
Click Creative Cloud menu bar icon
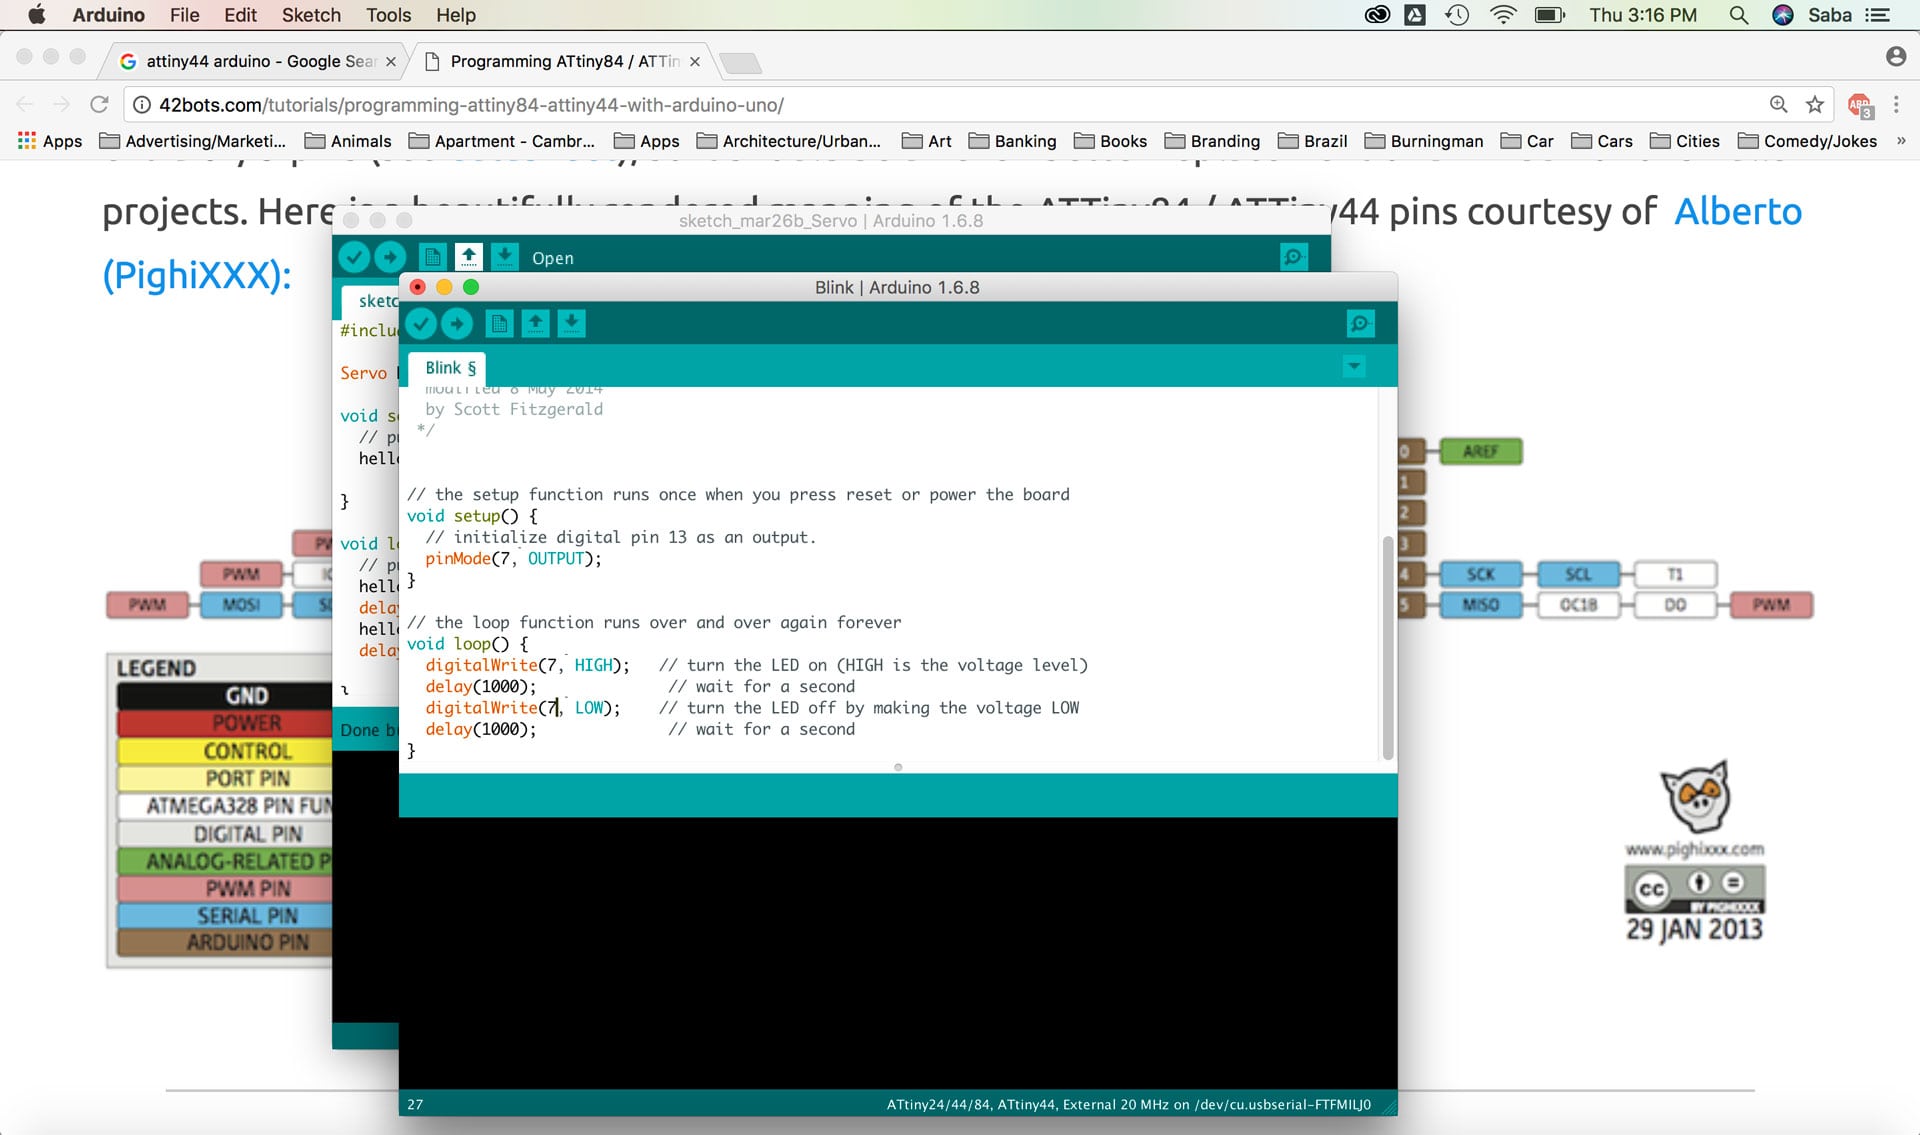(x=1377, y=15)
